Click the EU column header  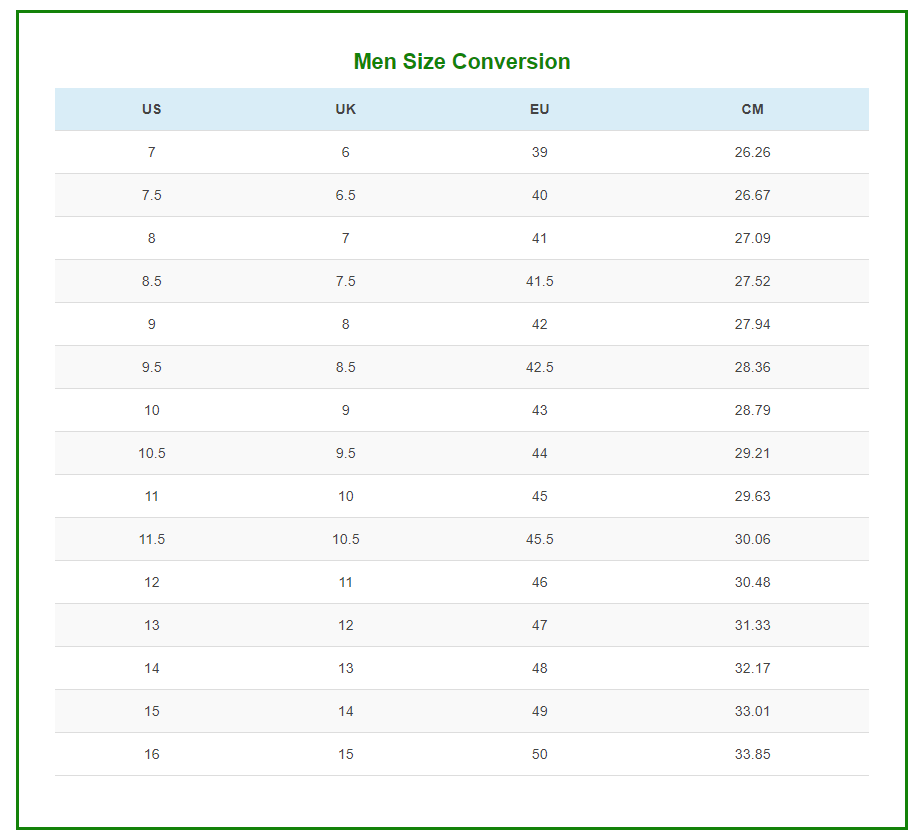coord(540,109)
